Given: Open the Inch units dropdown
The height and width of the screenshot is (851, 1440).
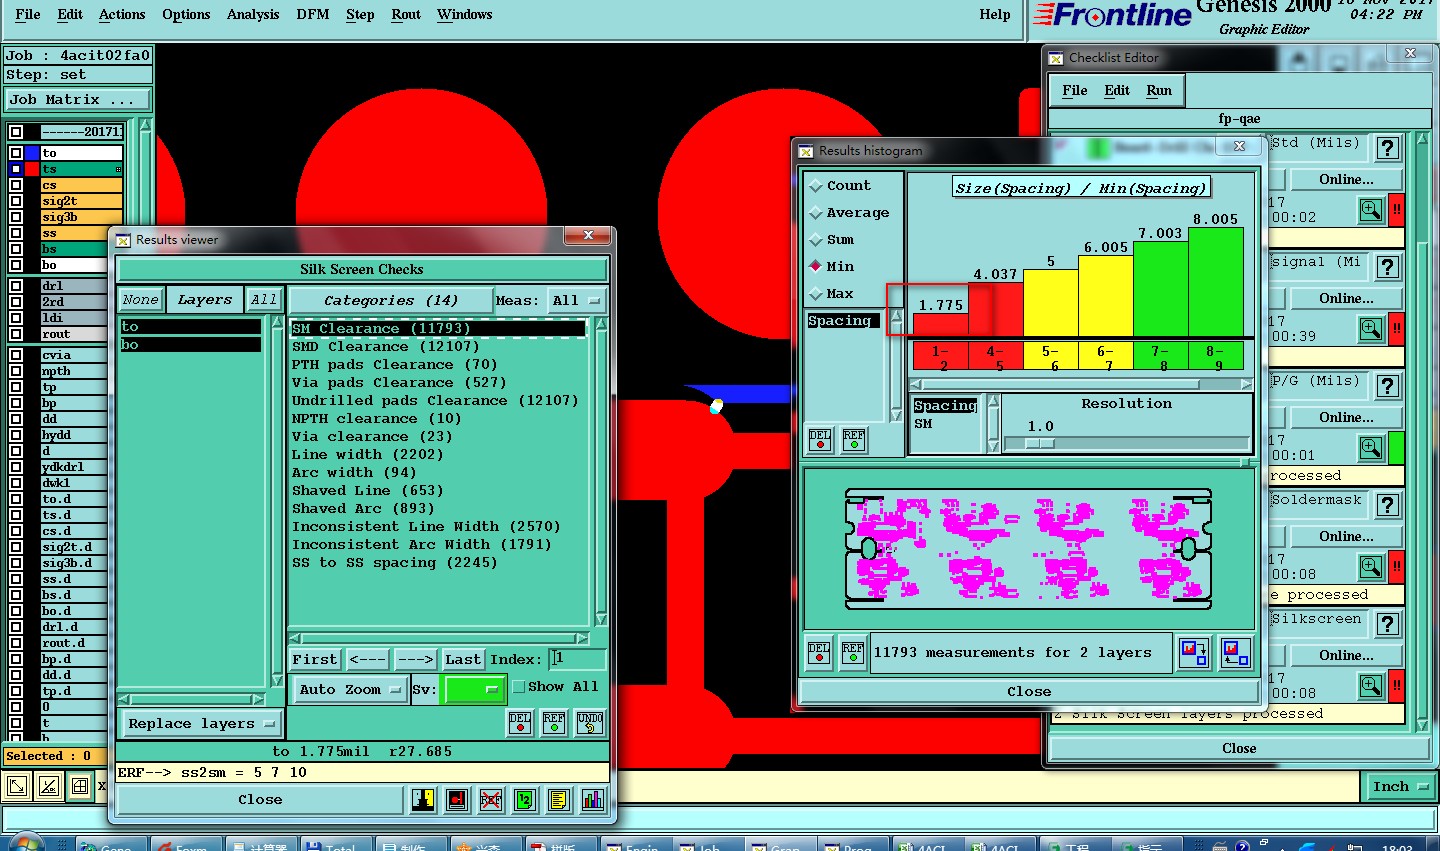Looking at the screenshot, I should point(1398,787).
